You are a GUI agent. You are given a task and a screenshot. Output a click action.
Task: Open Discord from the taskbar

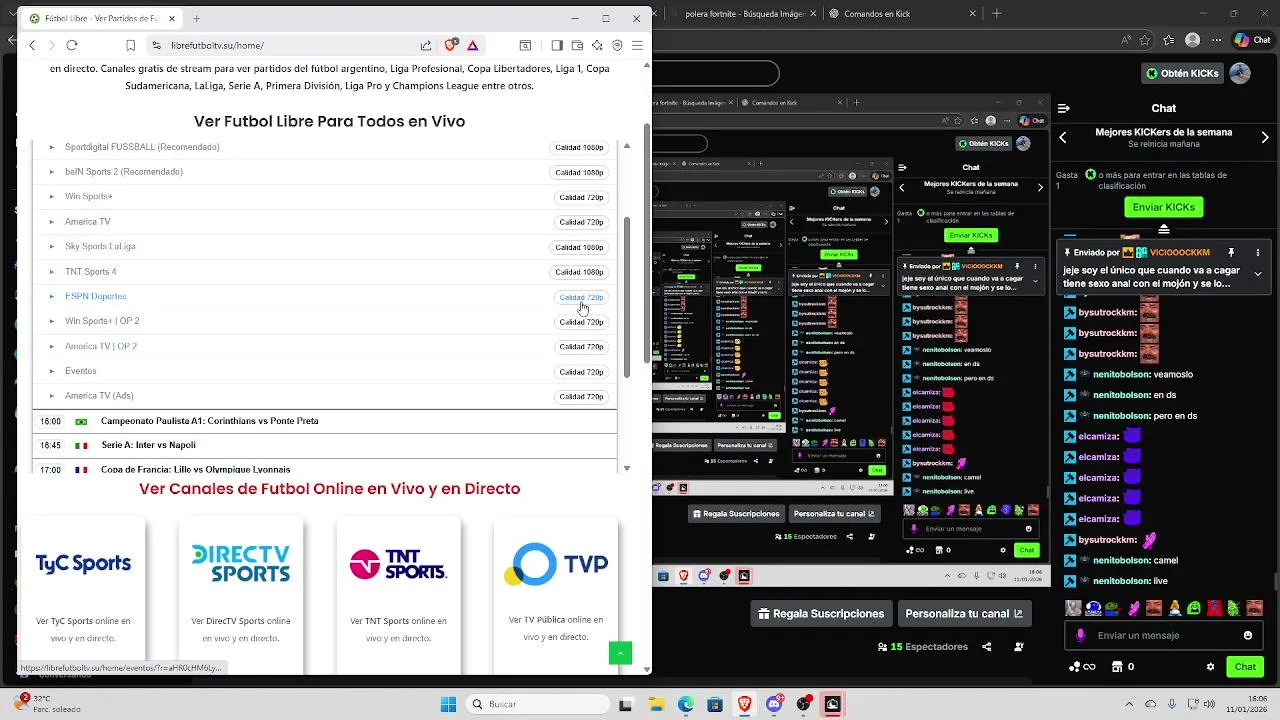(774, 704)
